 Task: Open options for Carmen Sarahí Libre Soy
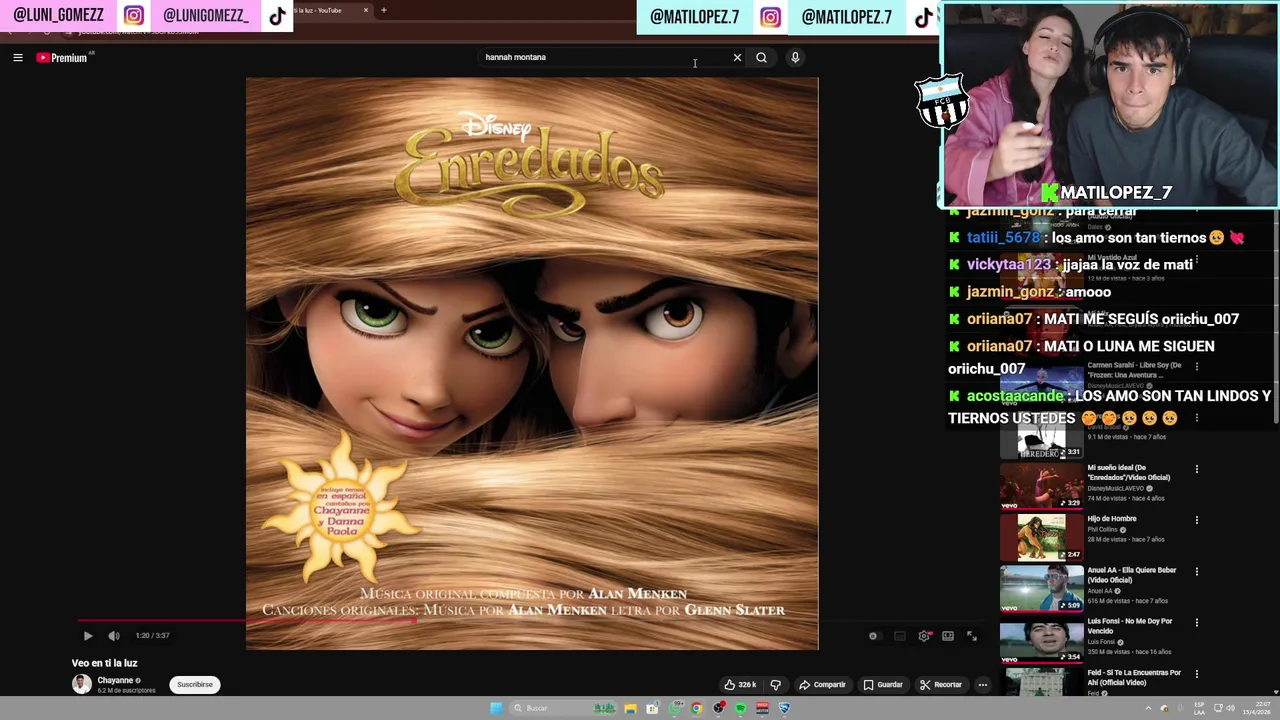click(1196, 366)
